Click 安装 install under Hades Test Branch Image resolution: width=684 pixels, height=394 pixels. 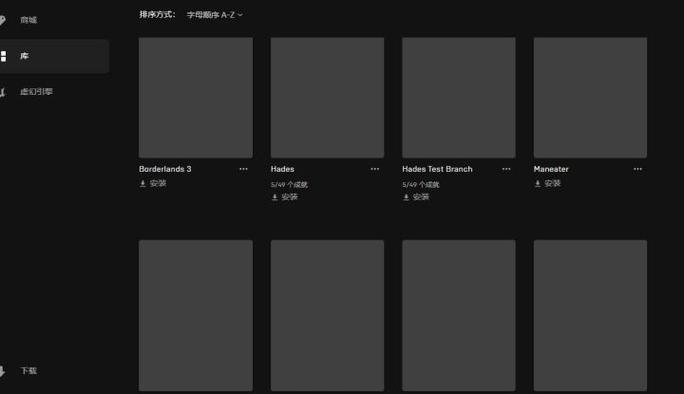pos(416,197)
